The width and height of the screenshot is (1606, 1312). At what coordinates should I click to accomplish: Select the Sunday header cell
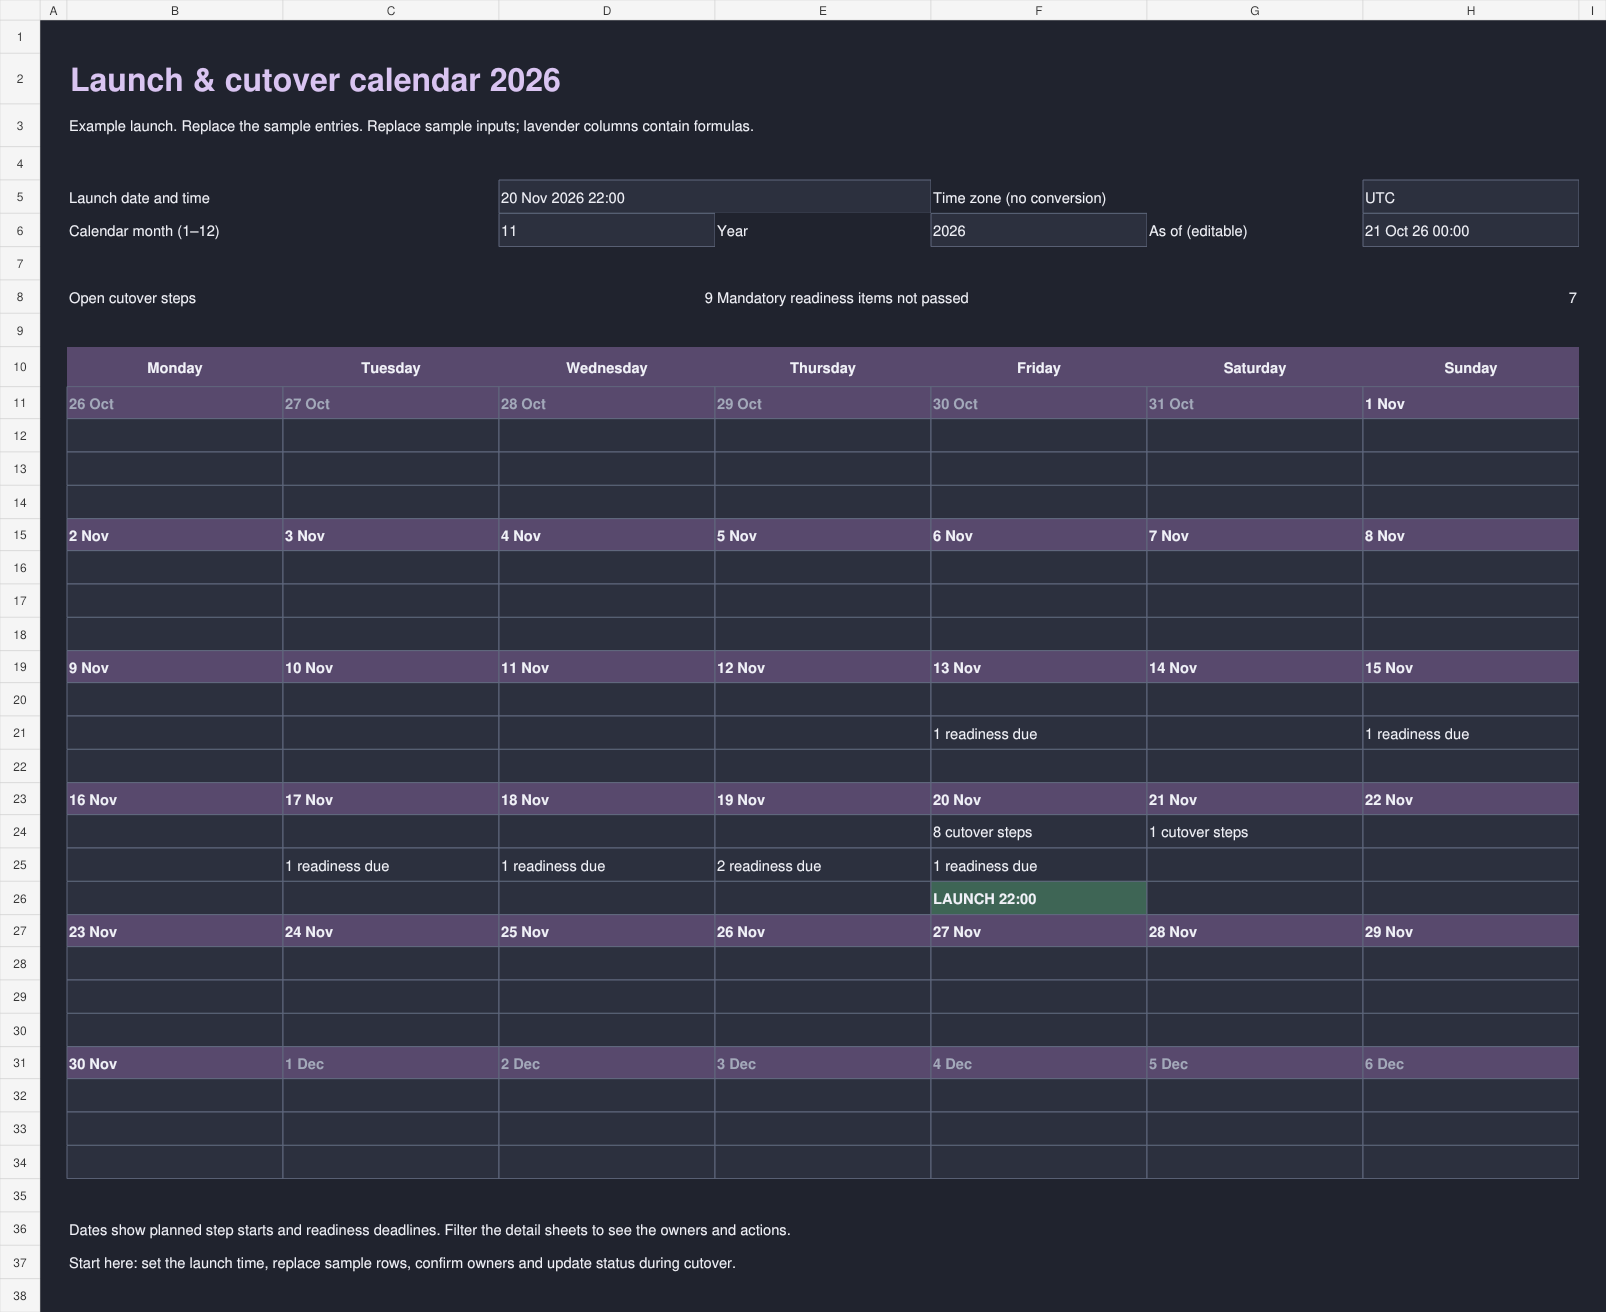(1471, 367)
